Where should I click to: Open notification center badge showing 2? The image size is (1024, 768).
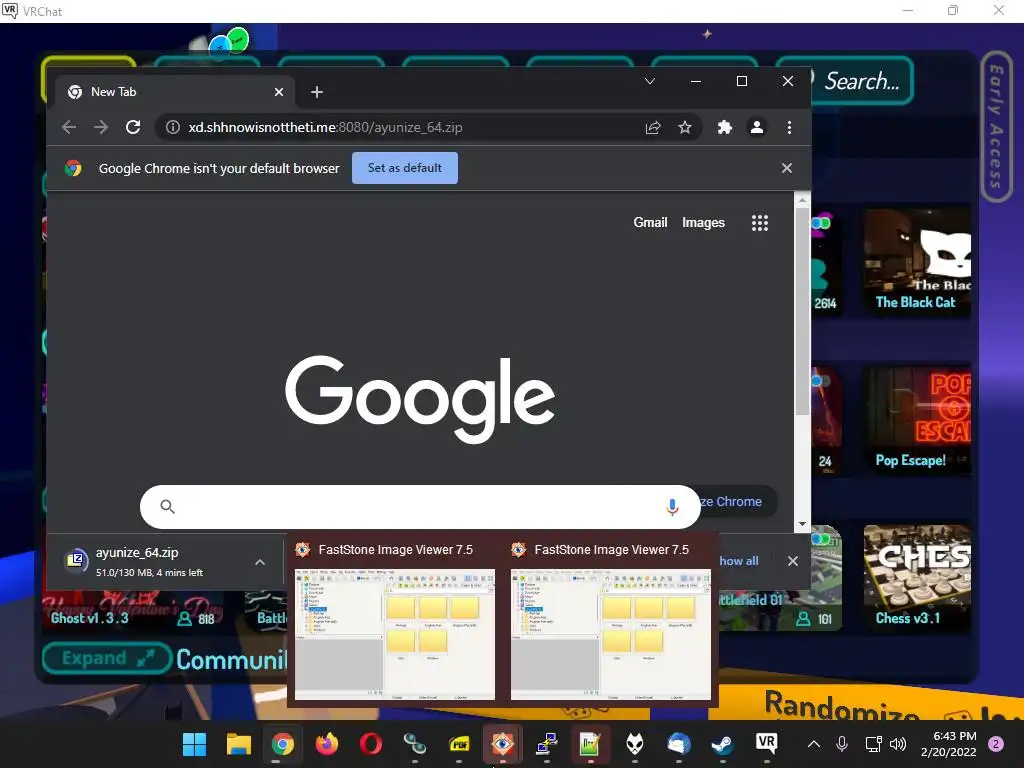(x=997, y=744)
